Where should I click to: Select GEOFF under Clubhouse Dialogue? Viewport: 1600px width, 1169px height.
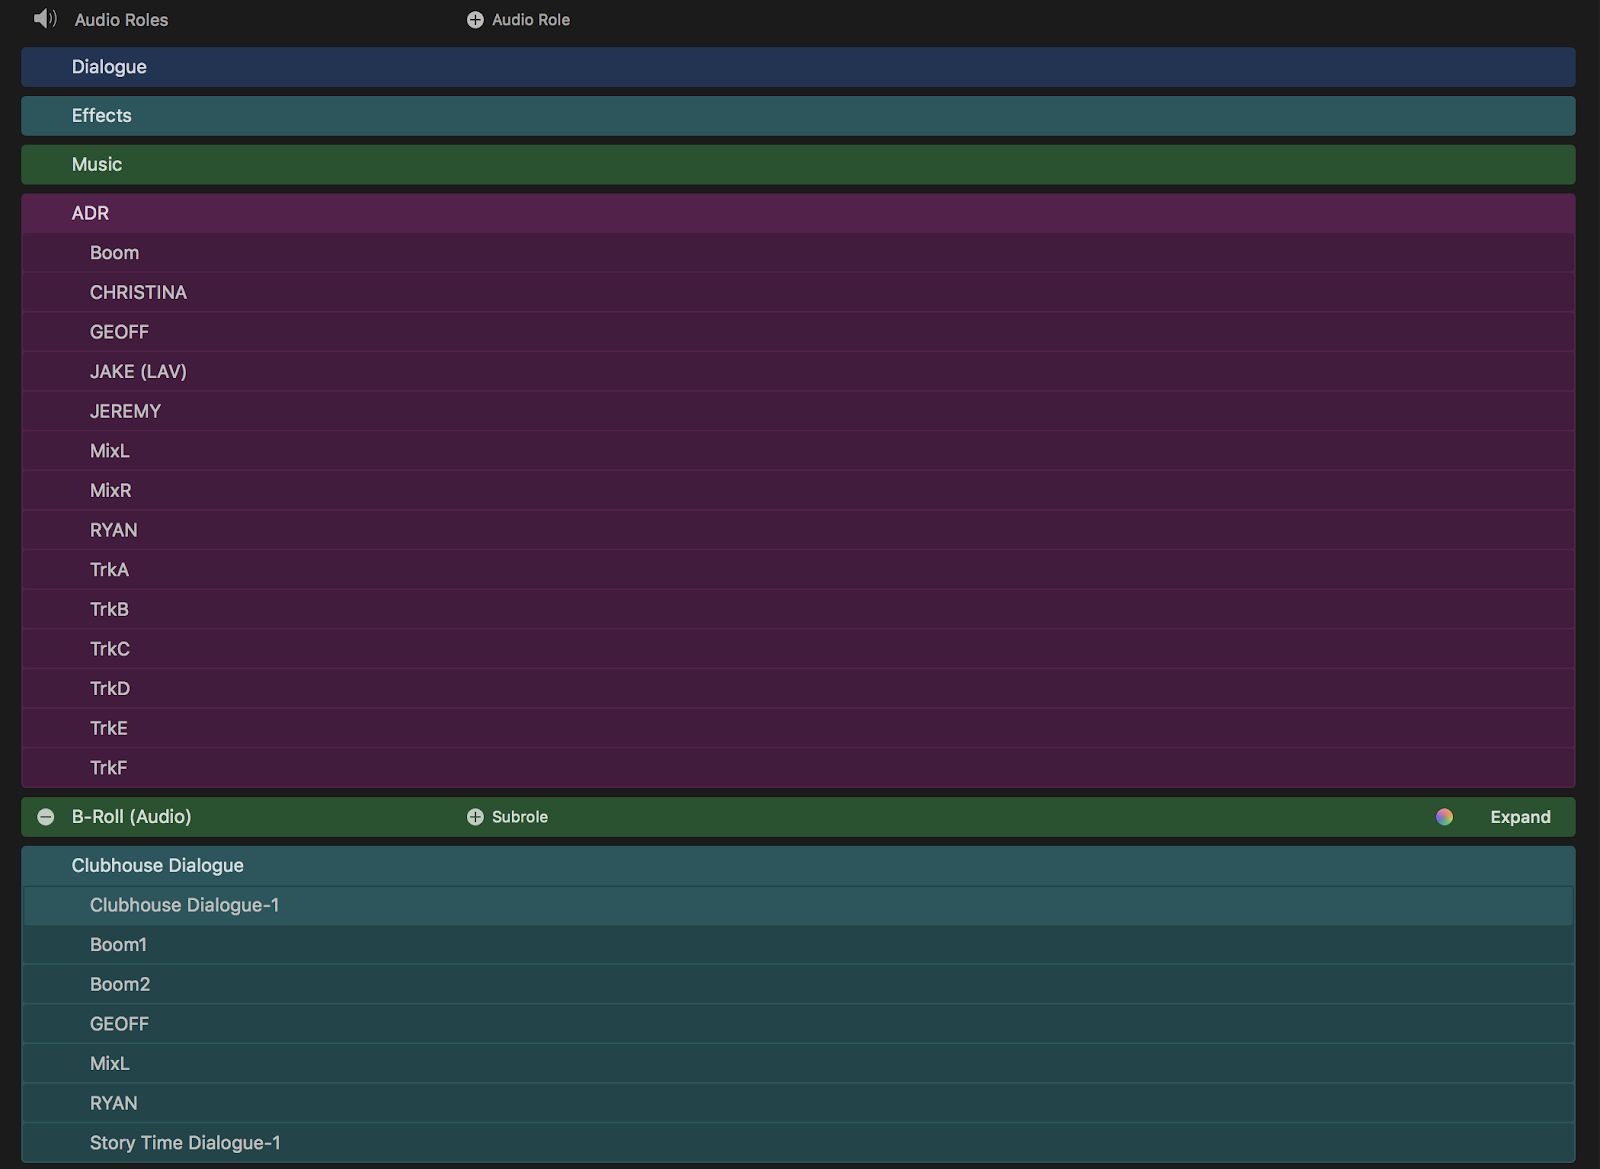click(798, 1024)
